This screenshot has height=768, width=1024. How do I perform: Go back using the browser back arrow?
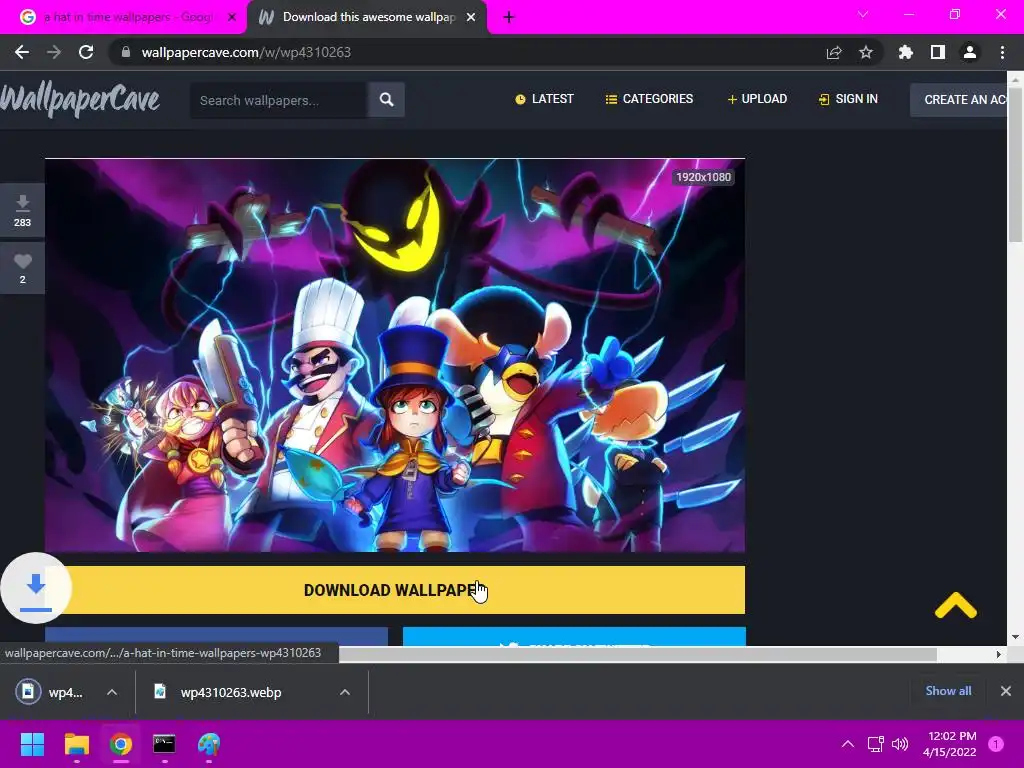[22, 52]
